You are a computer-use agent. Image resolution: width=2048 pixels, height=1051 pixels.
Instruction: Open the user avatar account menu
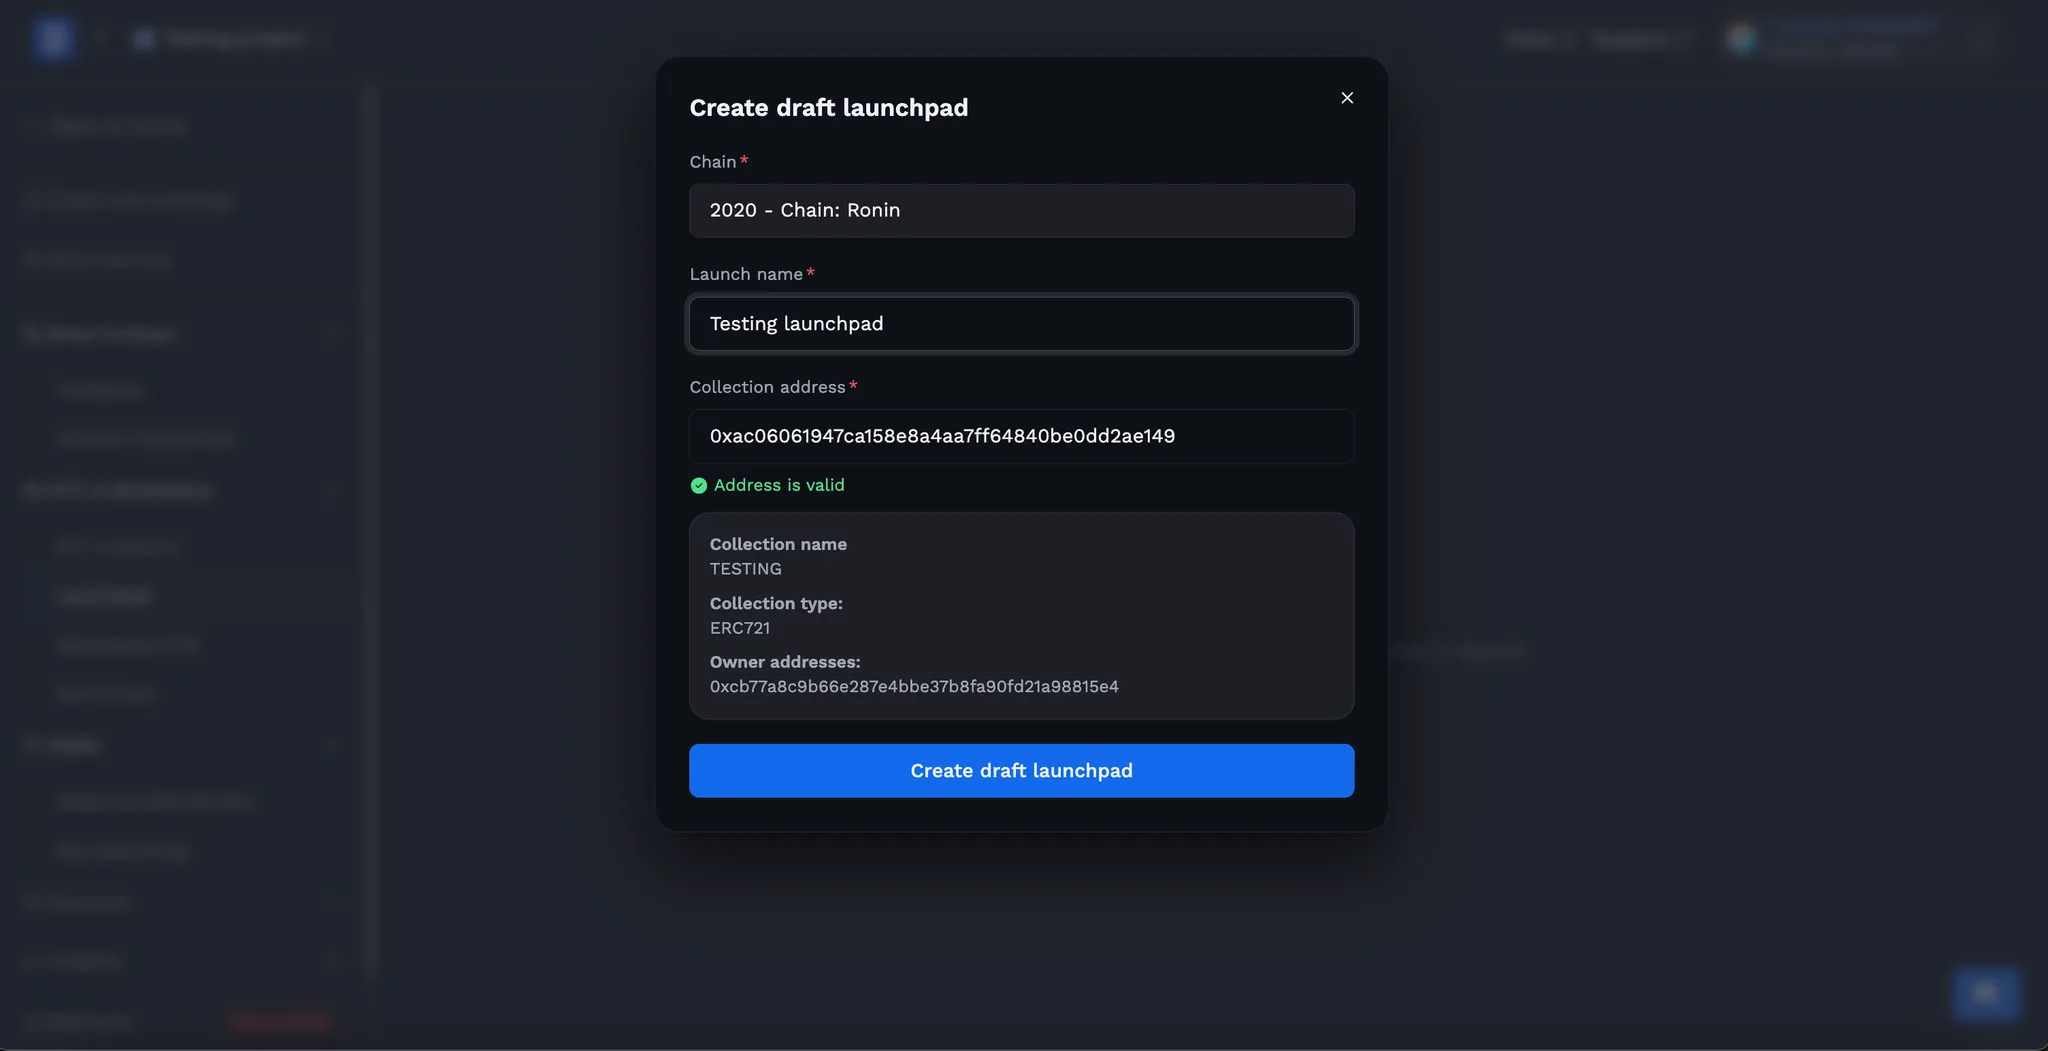[x=1742, y=39]
